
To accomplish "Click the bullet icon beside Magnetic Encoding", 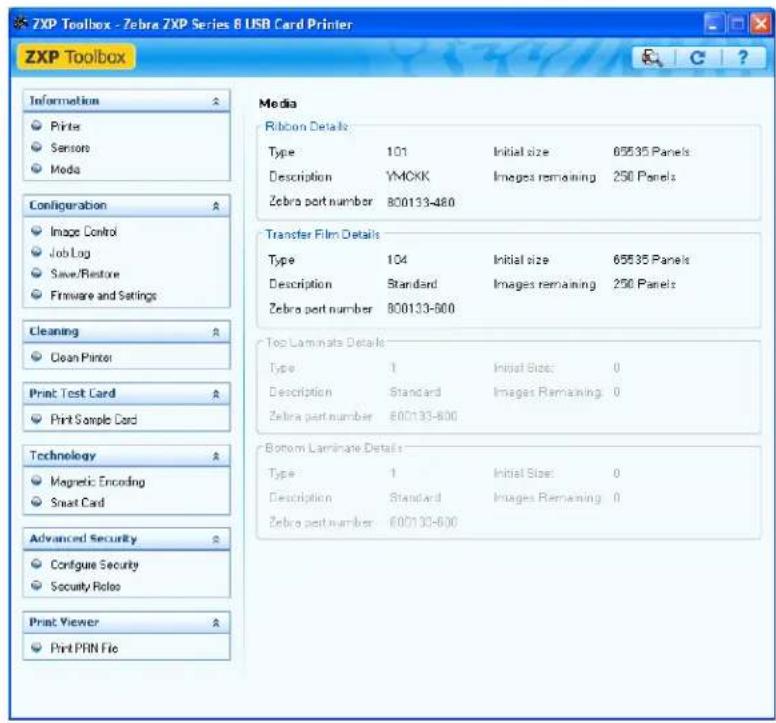I will [37, 481].
